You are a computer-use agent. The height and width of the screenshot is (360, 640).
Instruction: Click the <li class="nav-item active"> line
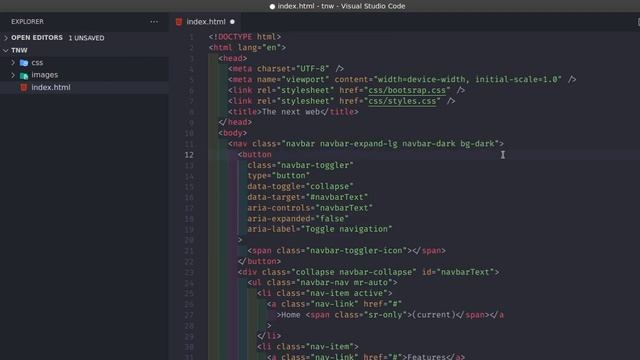[x=324, y=293]
